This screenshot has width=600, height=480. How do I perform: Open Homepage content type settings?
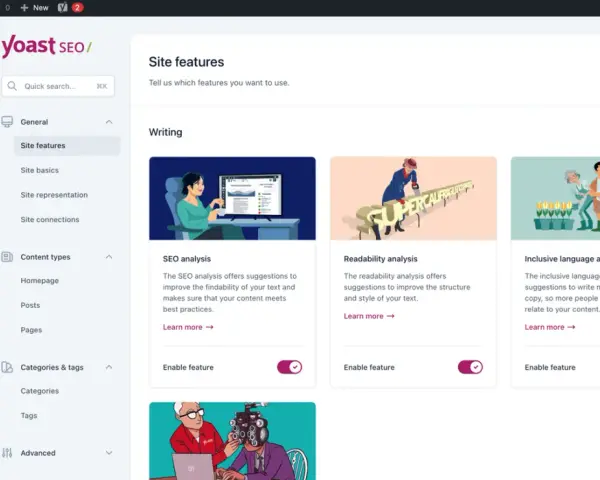[x=40, y=281]
